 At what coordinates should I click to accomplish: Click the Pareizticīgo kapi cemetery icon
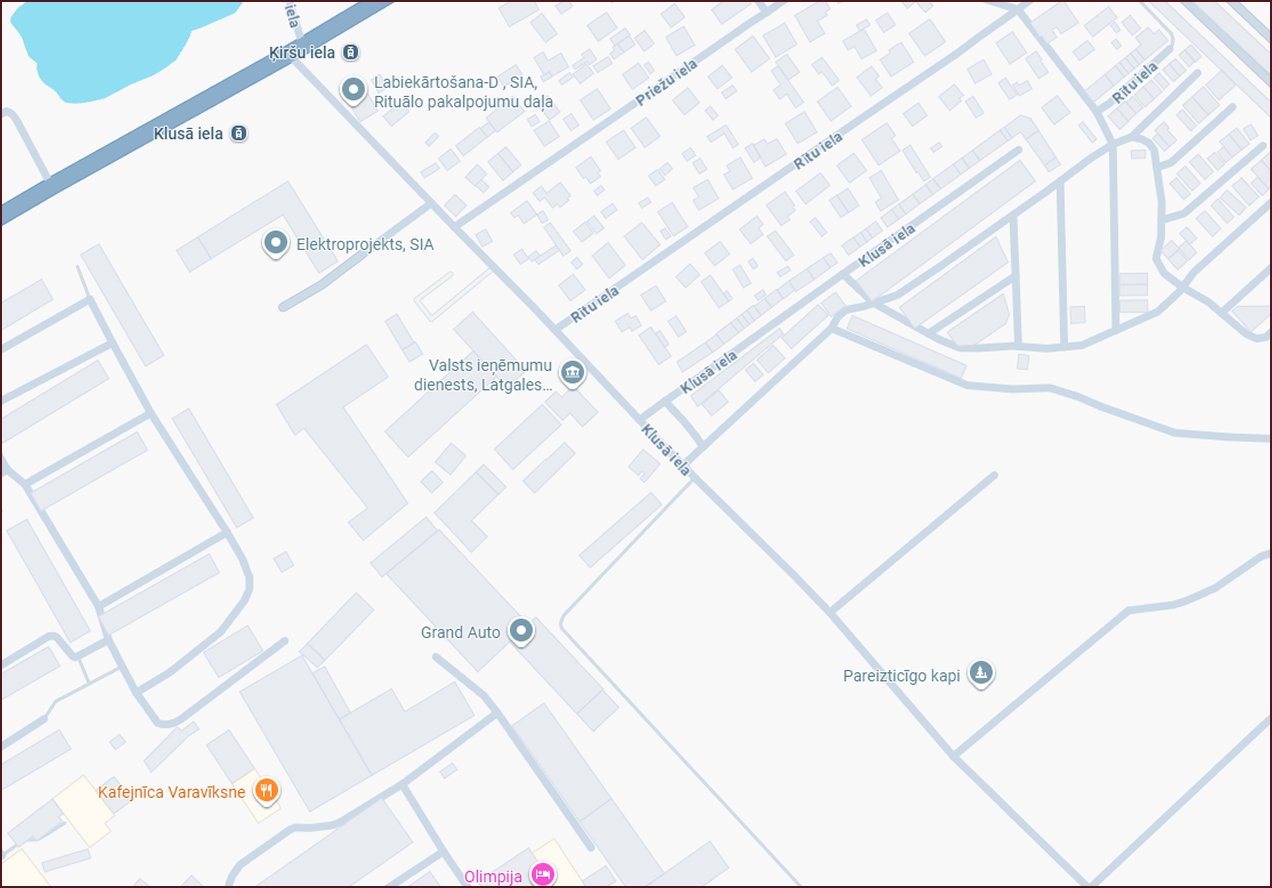(x=983, y=674)
